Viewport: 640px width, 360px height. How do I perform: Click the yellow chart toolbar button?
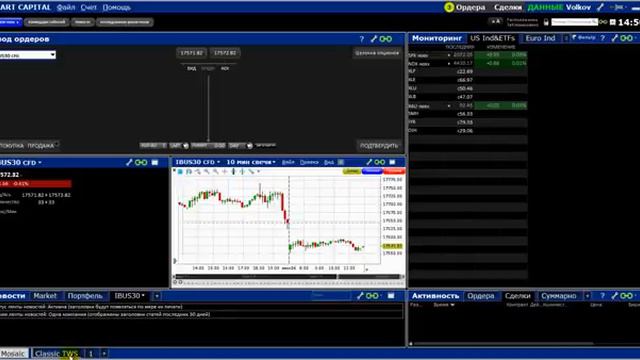point(351,171)
